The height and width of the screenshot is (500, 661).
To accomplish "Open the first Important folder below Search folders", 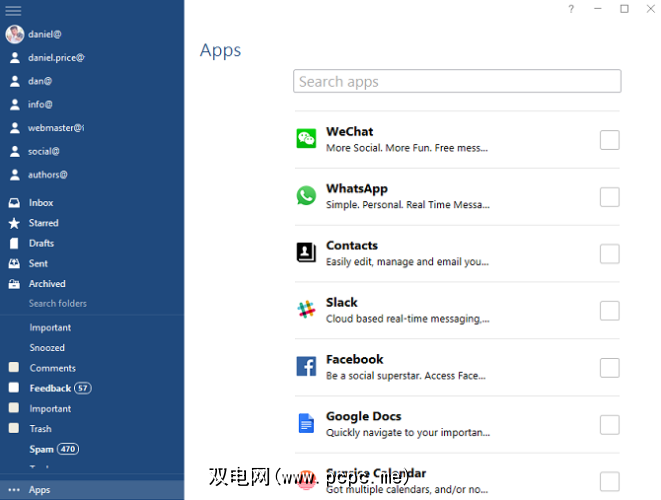I will [50, 328].
